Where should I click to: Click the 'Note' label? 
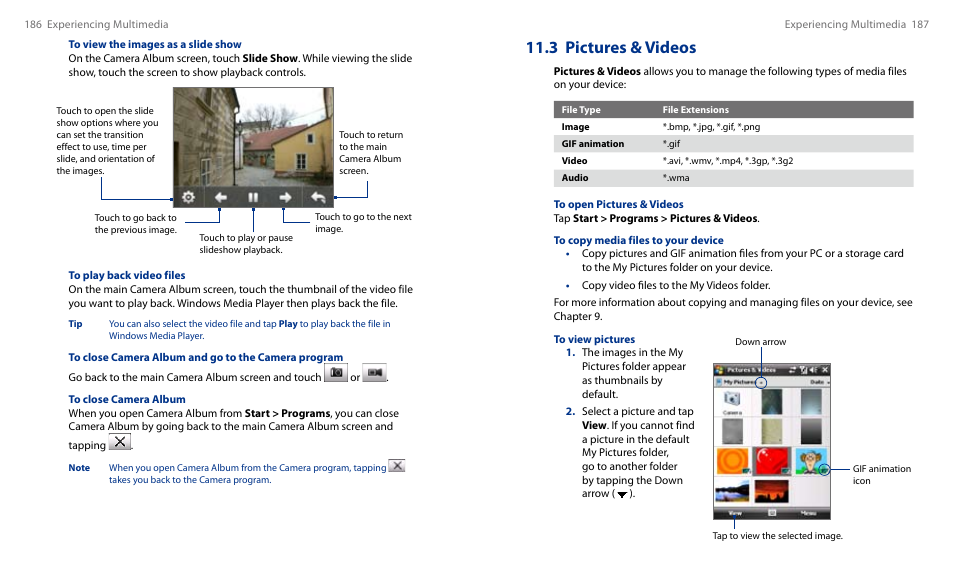[x=79, y=468]
